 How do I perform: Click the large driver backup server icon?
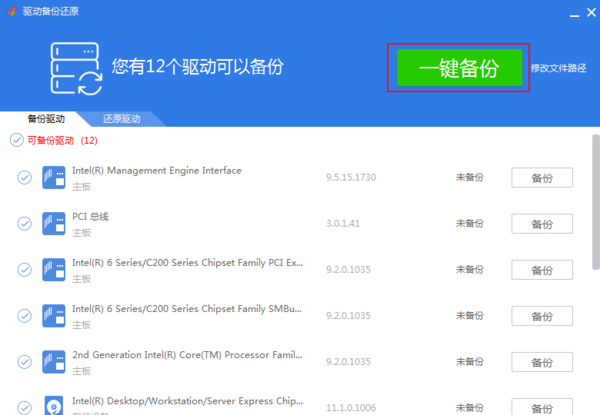pyautogui.click(x=76, y=68)
